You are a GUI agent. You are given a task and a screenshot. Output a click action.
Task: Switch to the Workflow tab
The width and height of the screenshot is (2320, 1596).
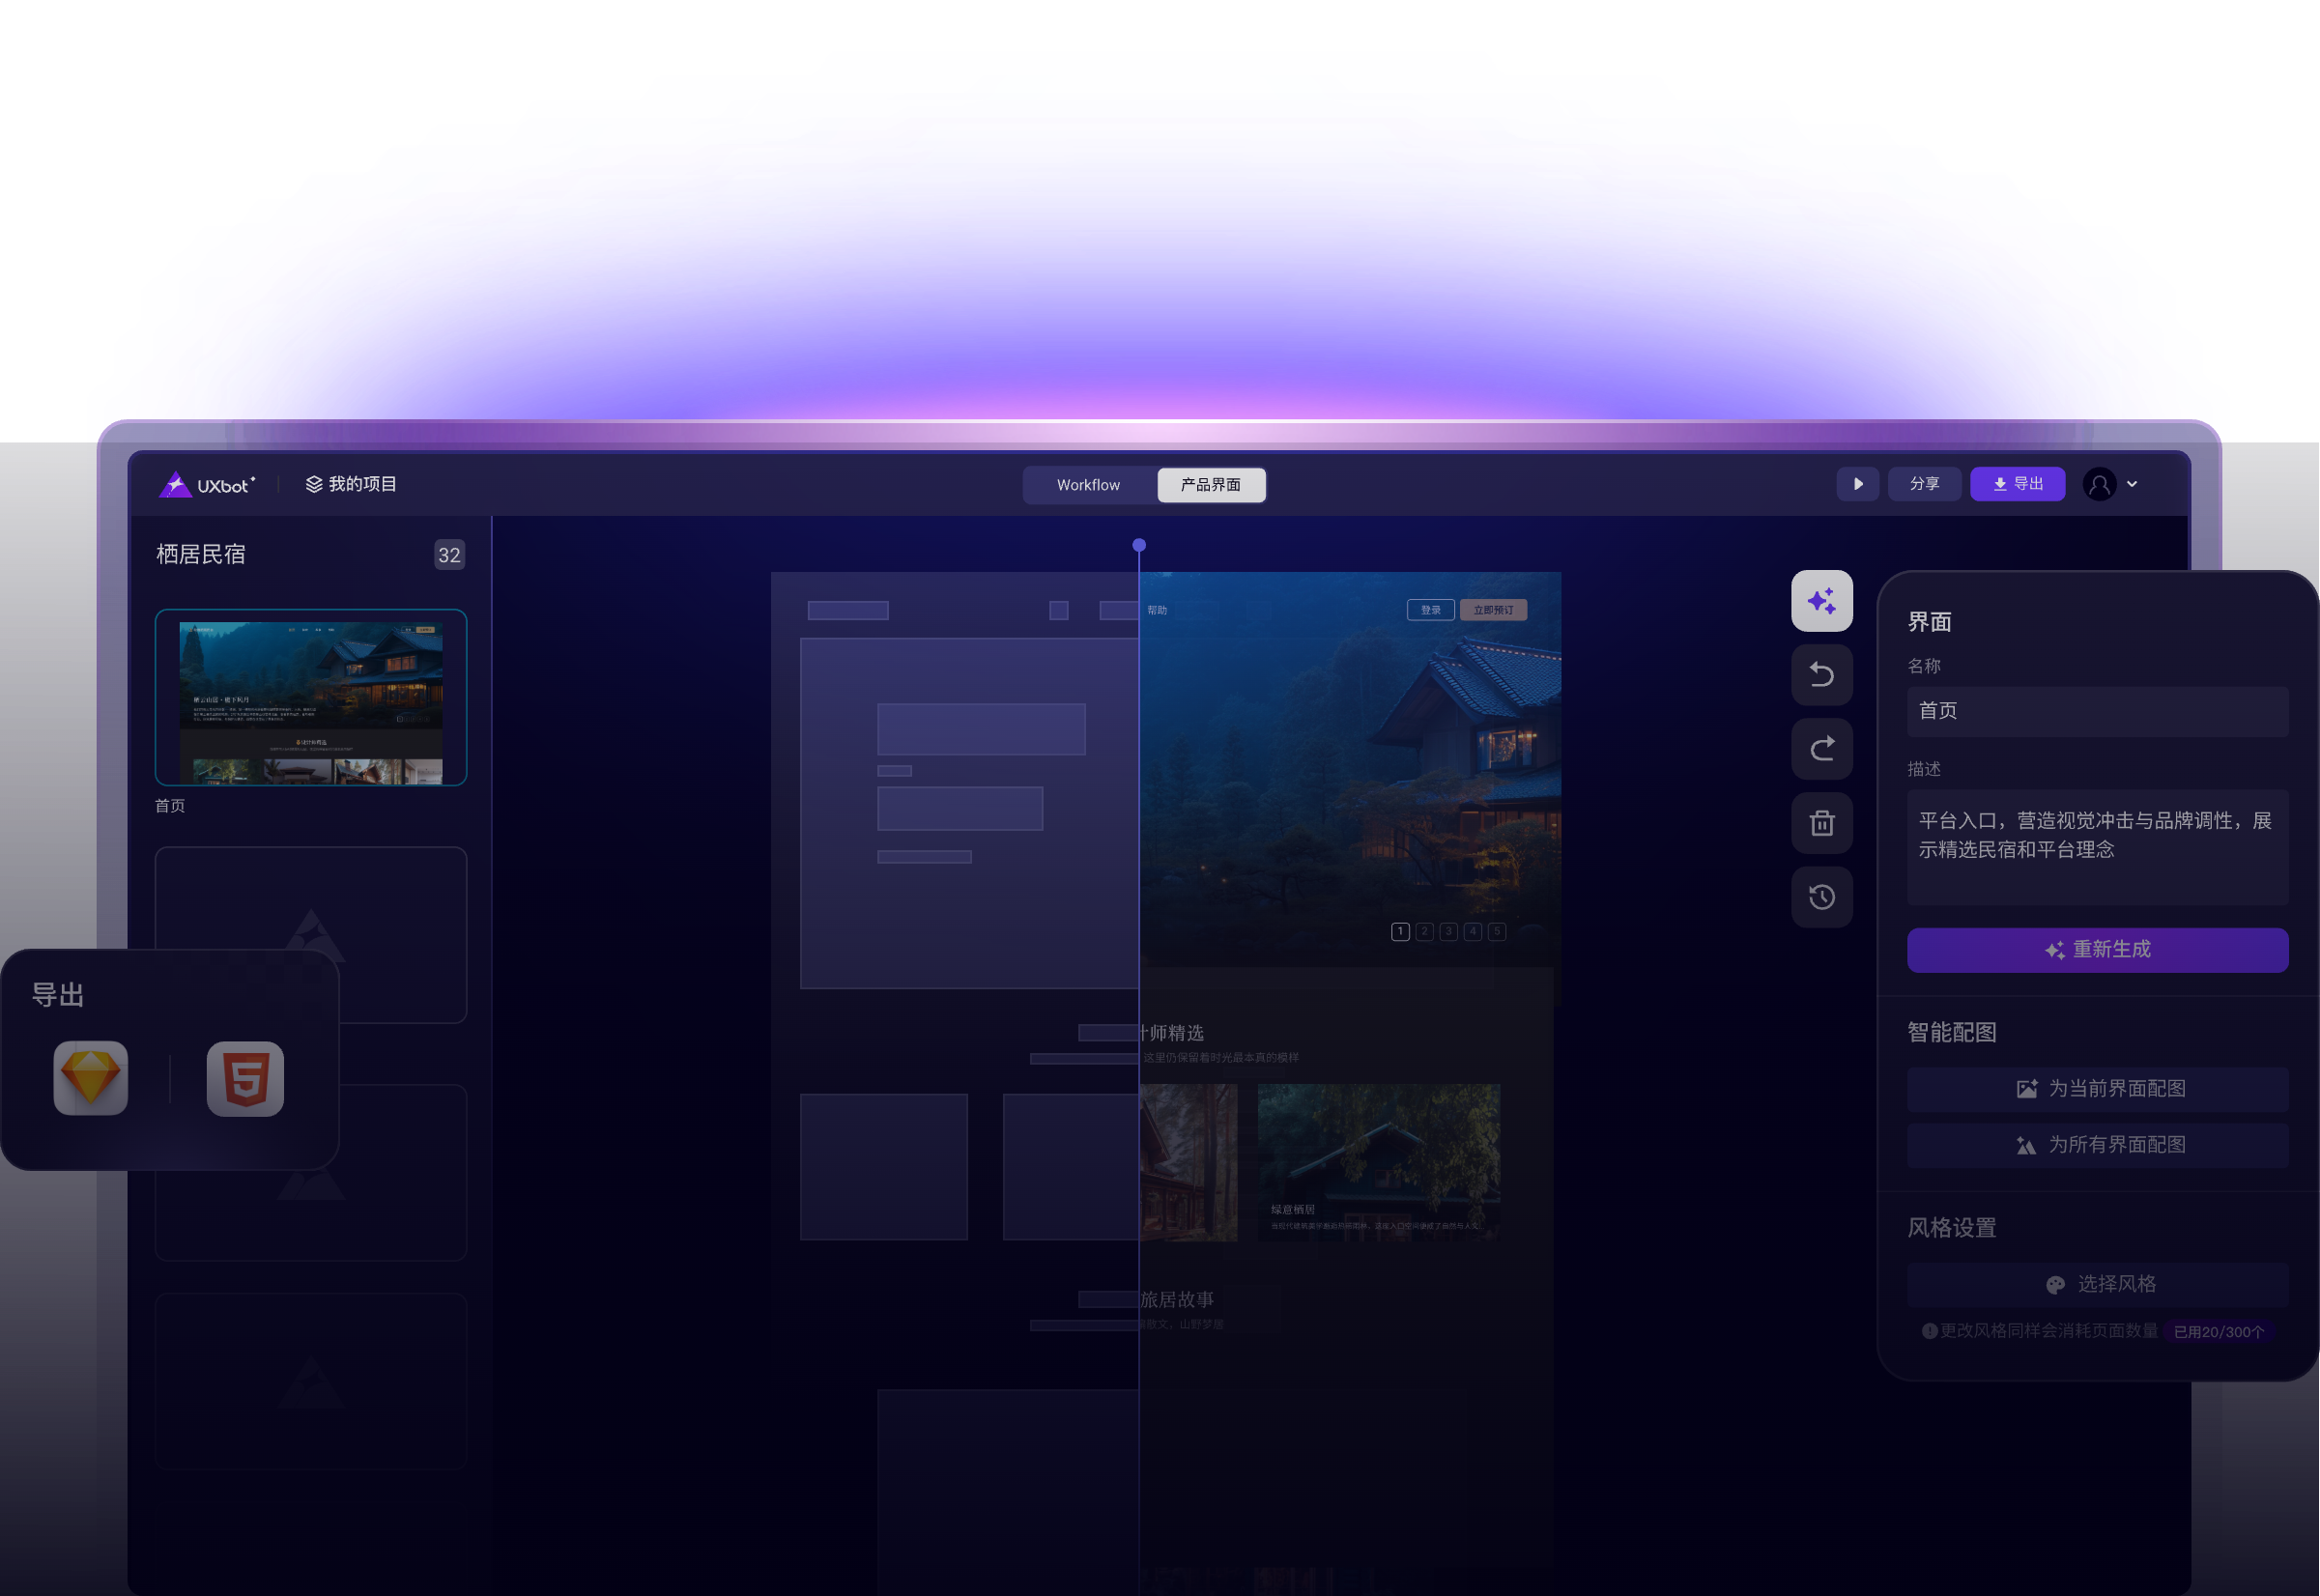tap(1088, 485)
